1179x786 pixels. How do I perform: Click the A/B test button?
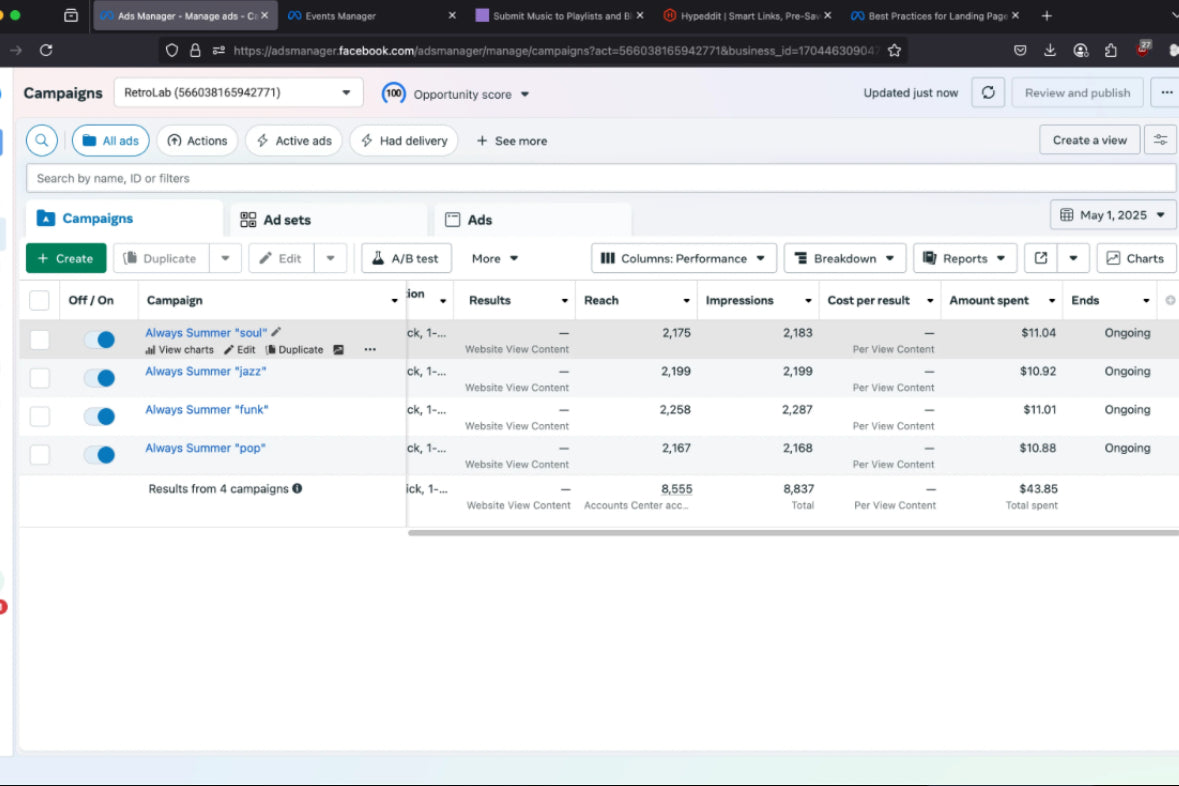pos(406,258)
